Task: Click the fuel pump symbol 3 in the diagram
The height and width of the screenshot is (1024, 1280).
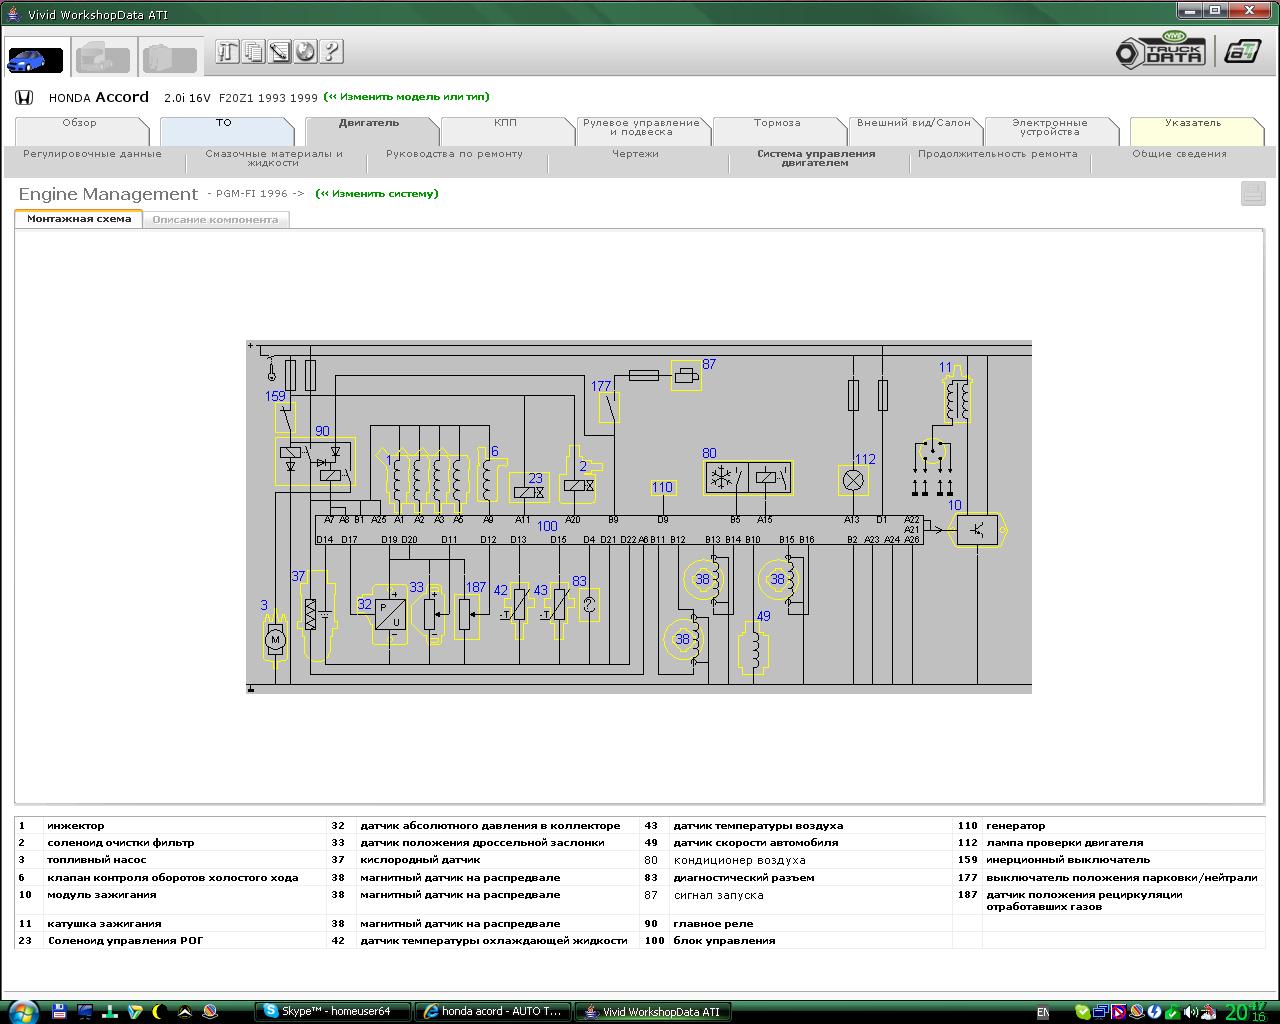Action: pos(274,638)
